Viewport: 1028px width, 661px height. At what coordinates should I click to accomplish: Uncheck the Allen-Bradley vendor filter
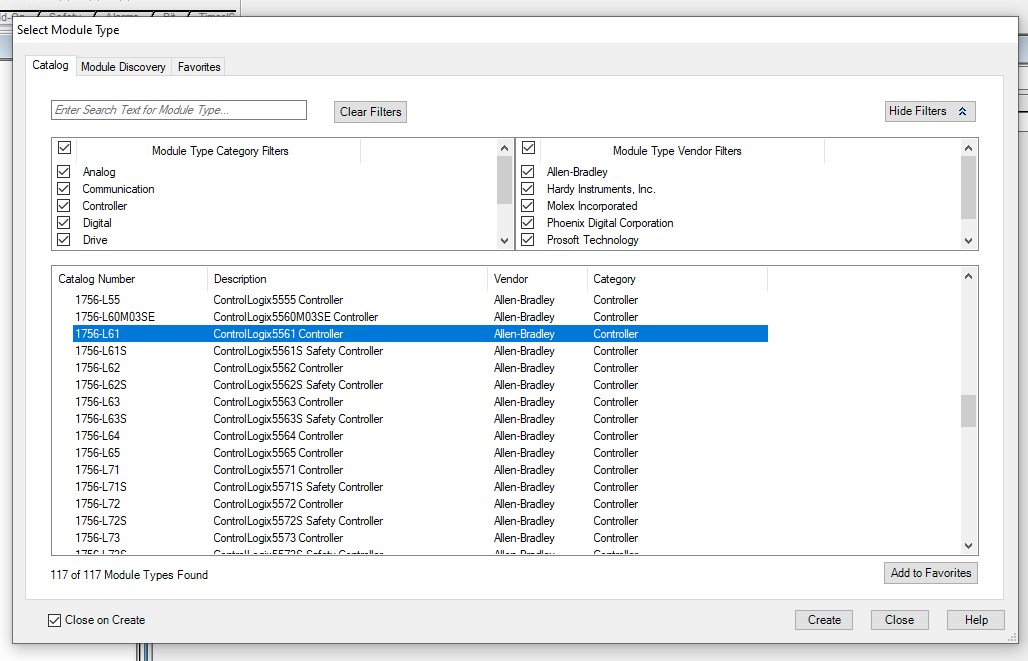(528, 172)
